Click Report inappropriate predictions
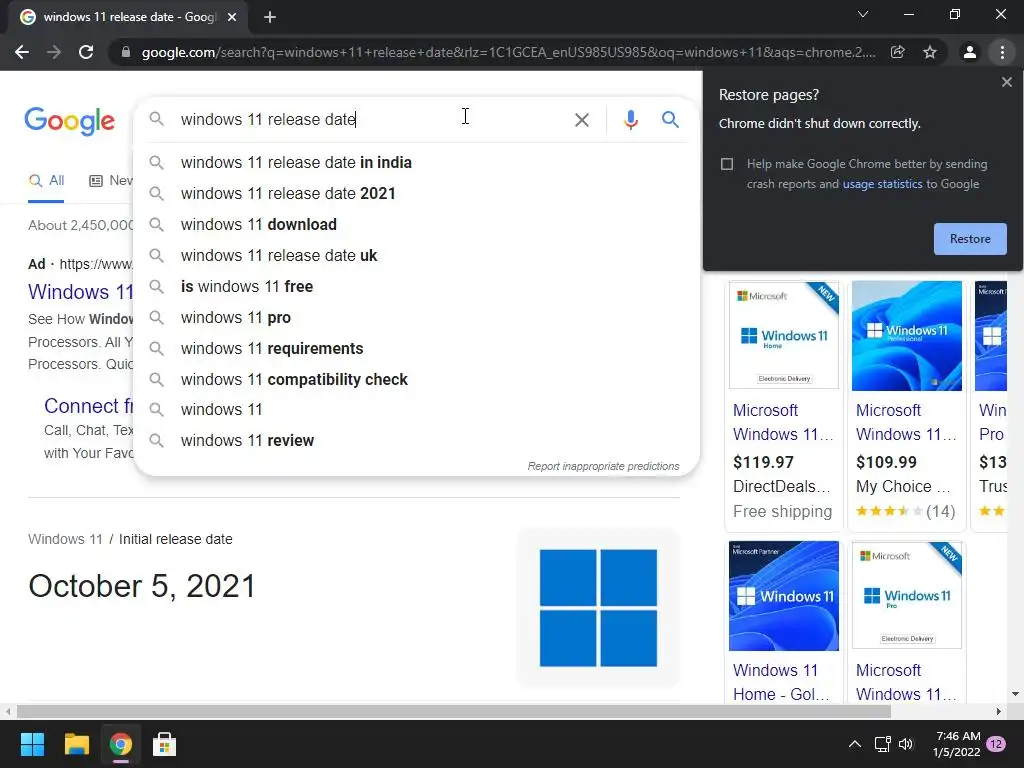This screenshot has height=768, width=1024. tap(603, 466)
